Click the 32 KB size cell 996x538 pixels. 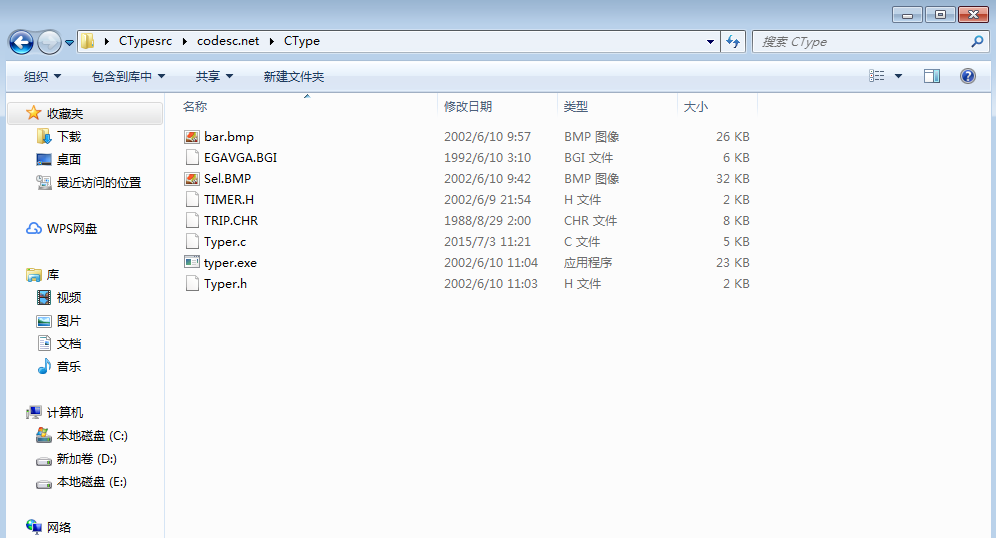coord(732,178)
